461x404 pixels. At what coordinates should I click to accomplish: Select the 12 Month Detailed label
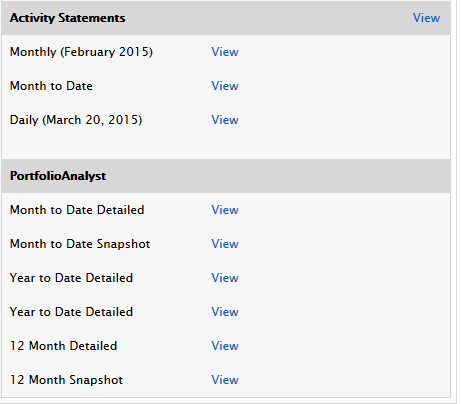[x=63, y=346]
